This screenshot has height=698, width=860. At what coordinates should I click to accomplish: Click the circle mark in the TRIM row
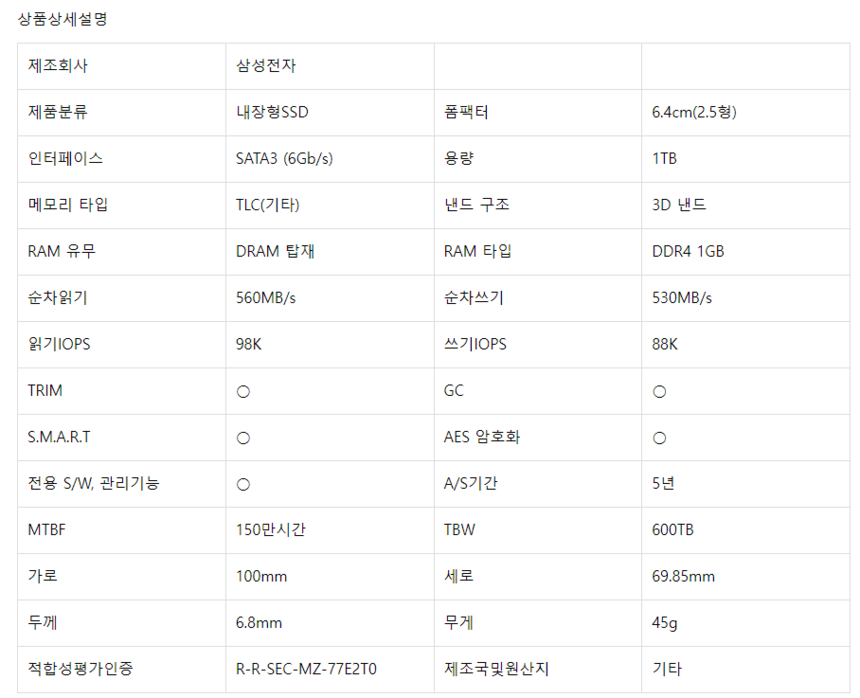pos(243,392)
